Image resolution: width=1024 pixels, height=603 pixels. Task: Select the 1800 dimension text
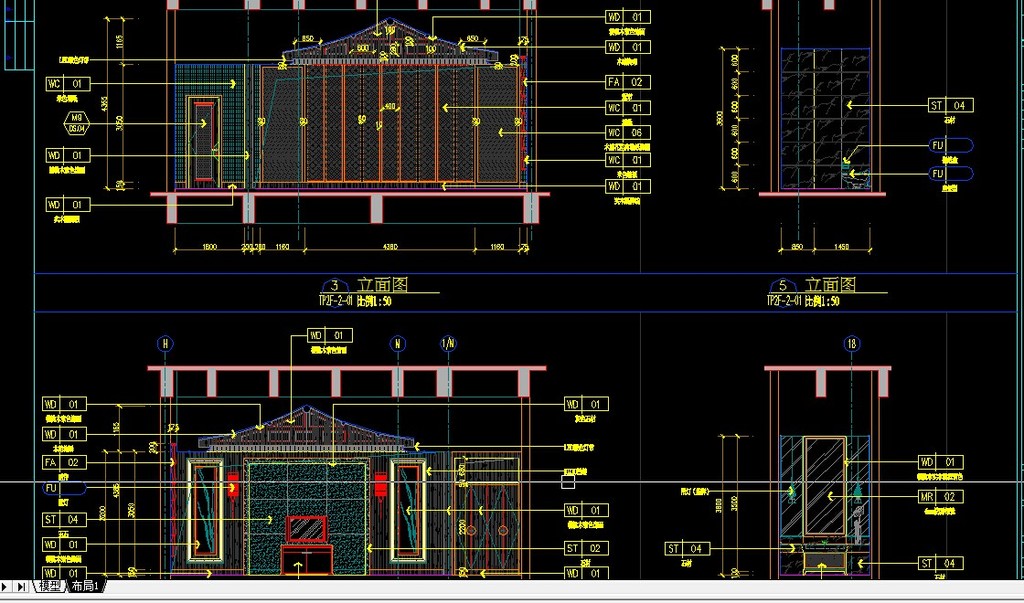pyautogui.click(x=210, y=246)
